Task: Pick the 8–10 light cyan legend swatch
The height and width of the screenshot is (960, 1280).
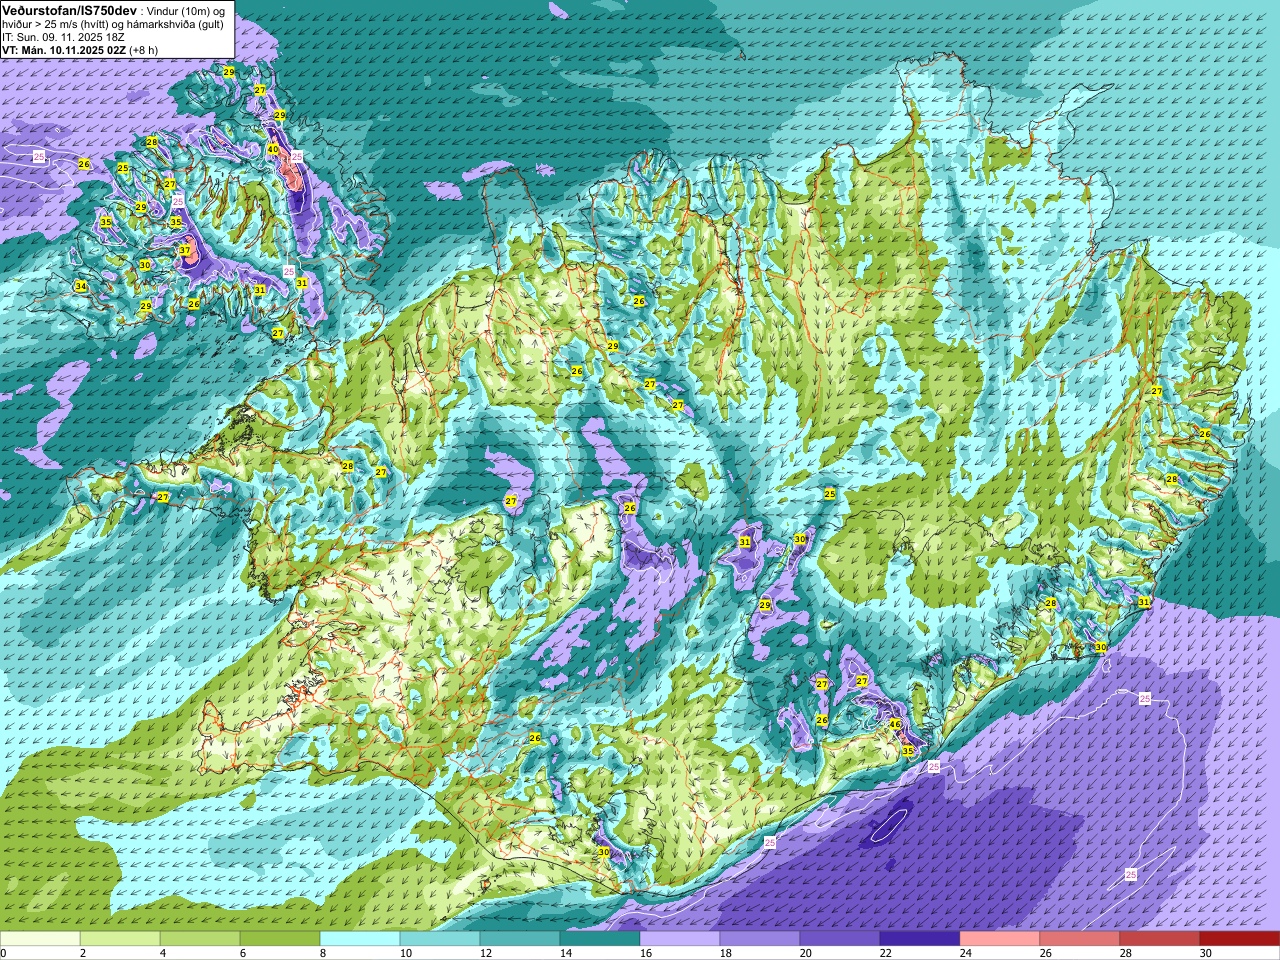Action: click(360, 939)
